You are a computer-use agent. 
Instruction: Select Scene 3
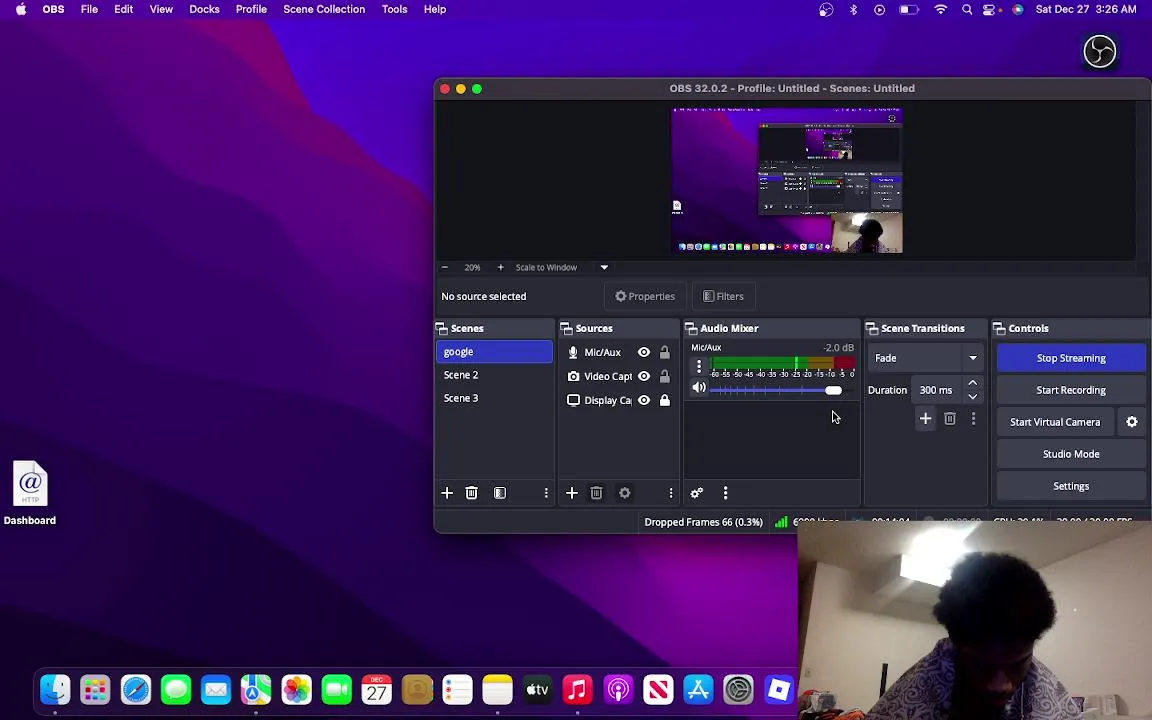(494, 398)
